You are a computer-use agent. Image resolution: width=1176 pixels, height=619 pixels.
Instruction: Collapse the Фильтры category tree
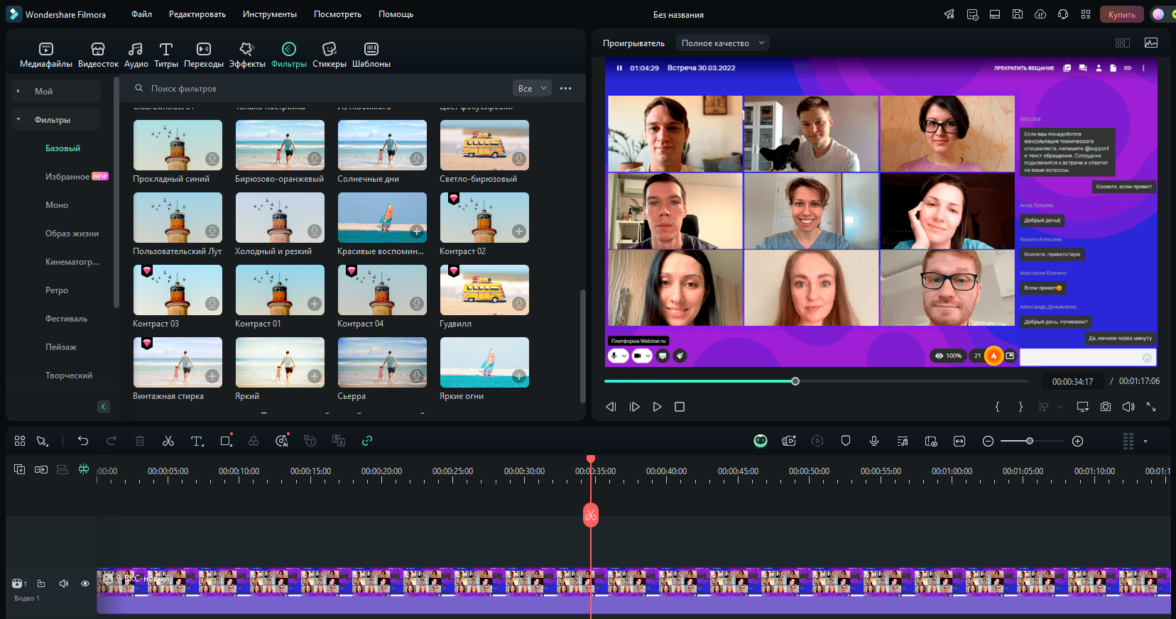tap(18, 120)
